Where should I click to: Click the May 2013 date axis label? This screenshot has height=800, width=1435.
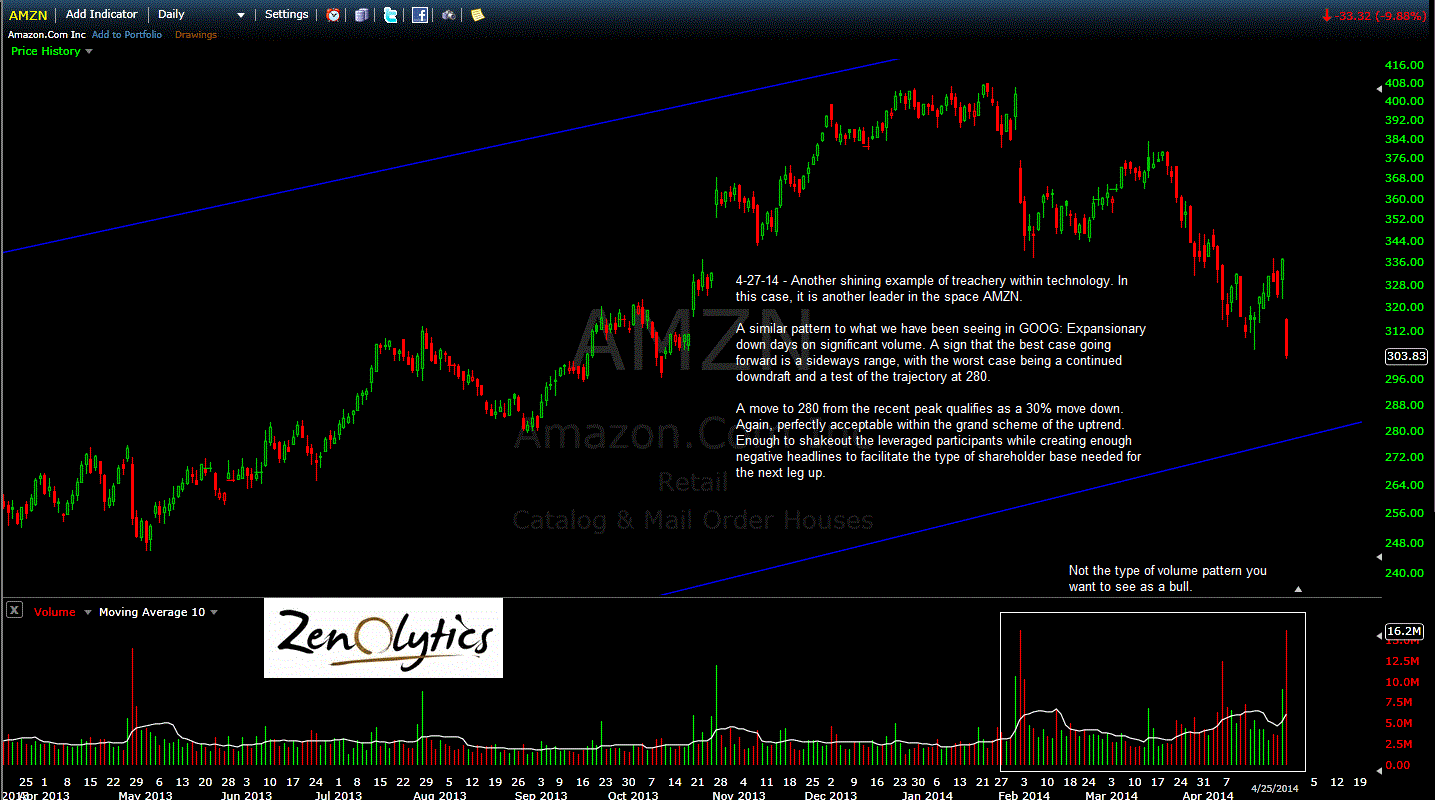pyautogui.click(x=148, y=796)
